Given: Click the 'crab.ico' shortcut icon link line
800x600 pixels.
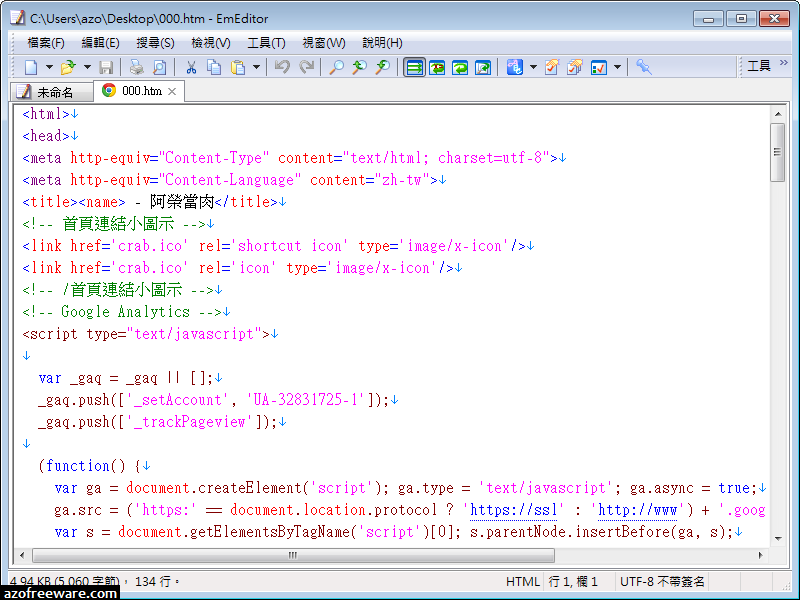Looking at the screenshot, I should coord(278,246).
